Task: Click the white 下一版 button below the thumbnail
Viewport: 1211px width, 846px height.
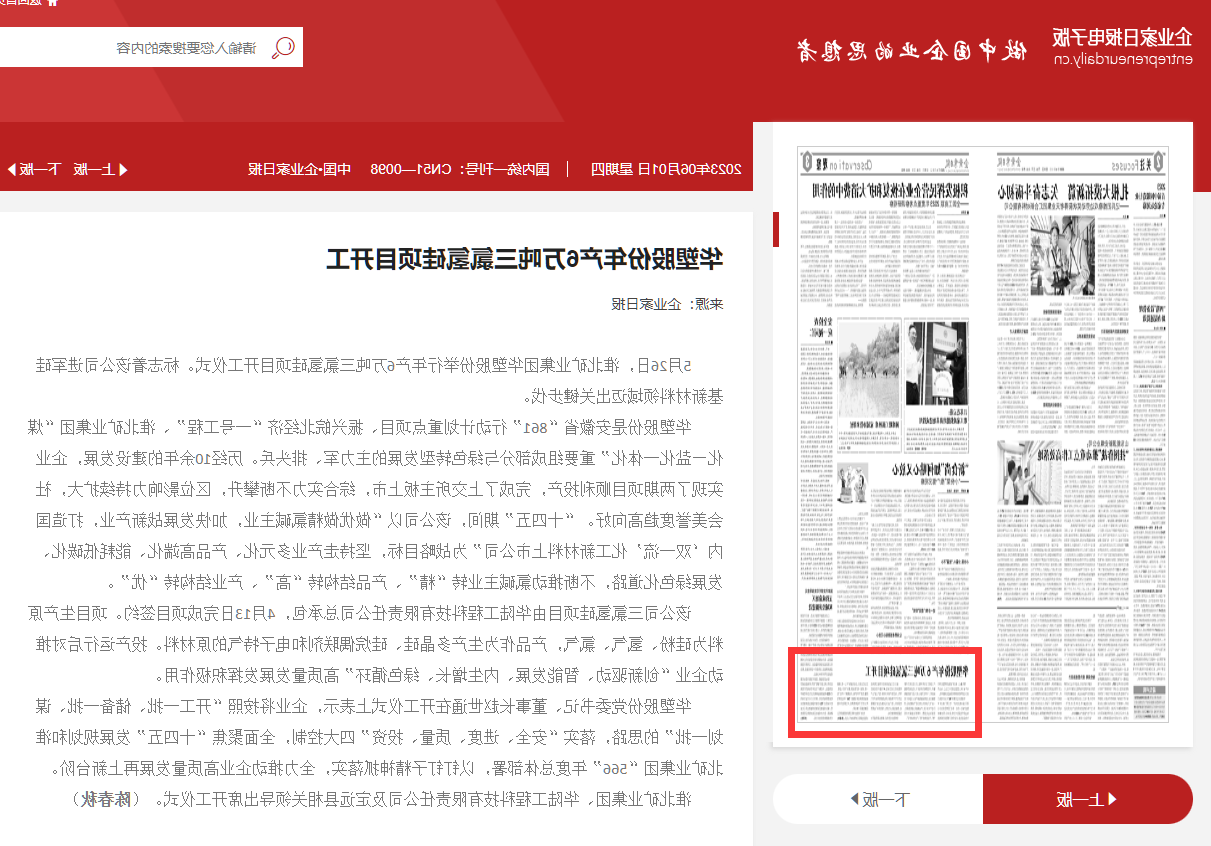Action: point(878,799)
